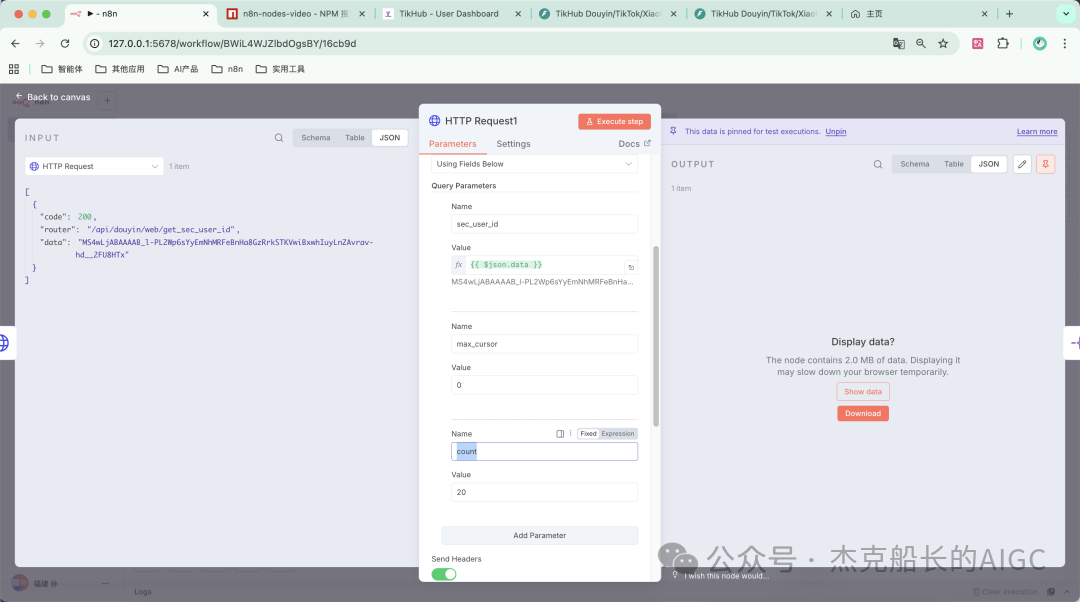Click the address bar URL
This screenshot has height=602, width=1080.
tap(232, 43)
